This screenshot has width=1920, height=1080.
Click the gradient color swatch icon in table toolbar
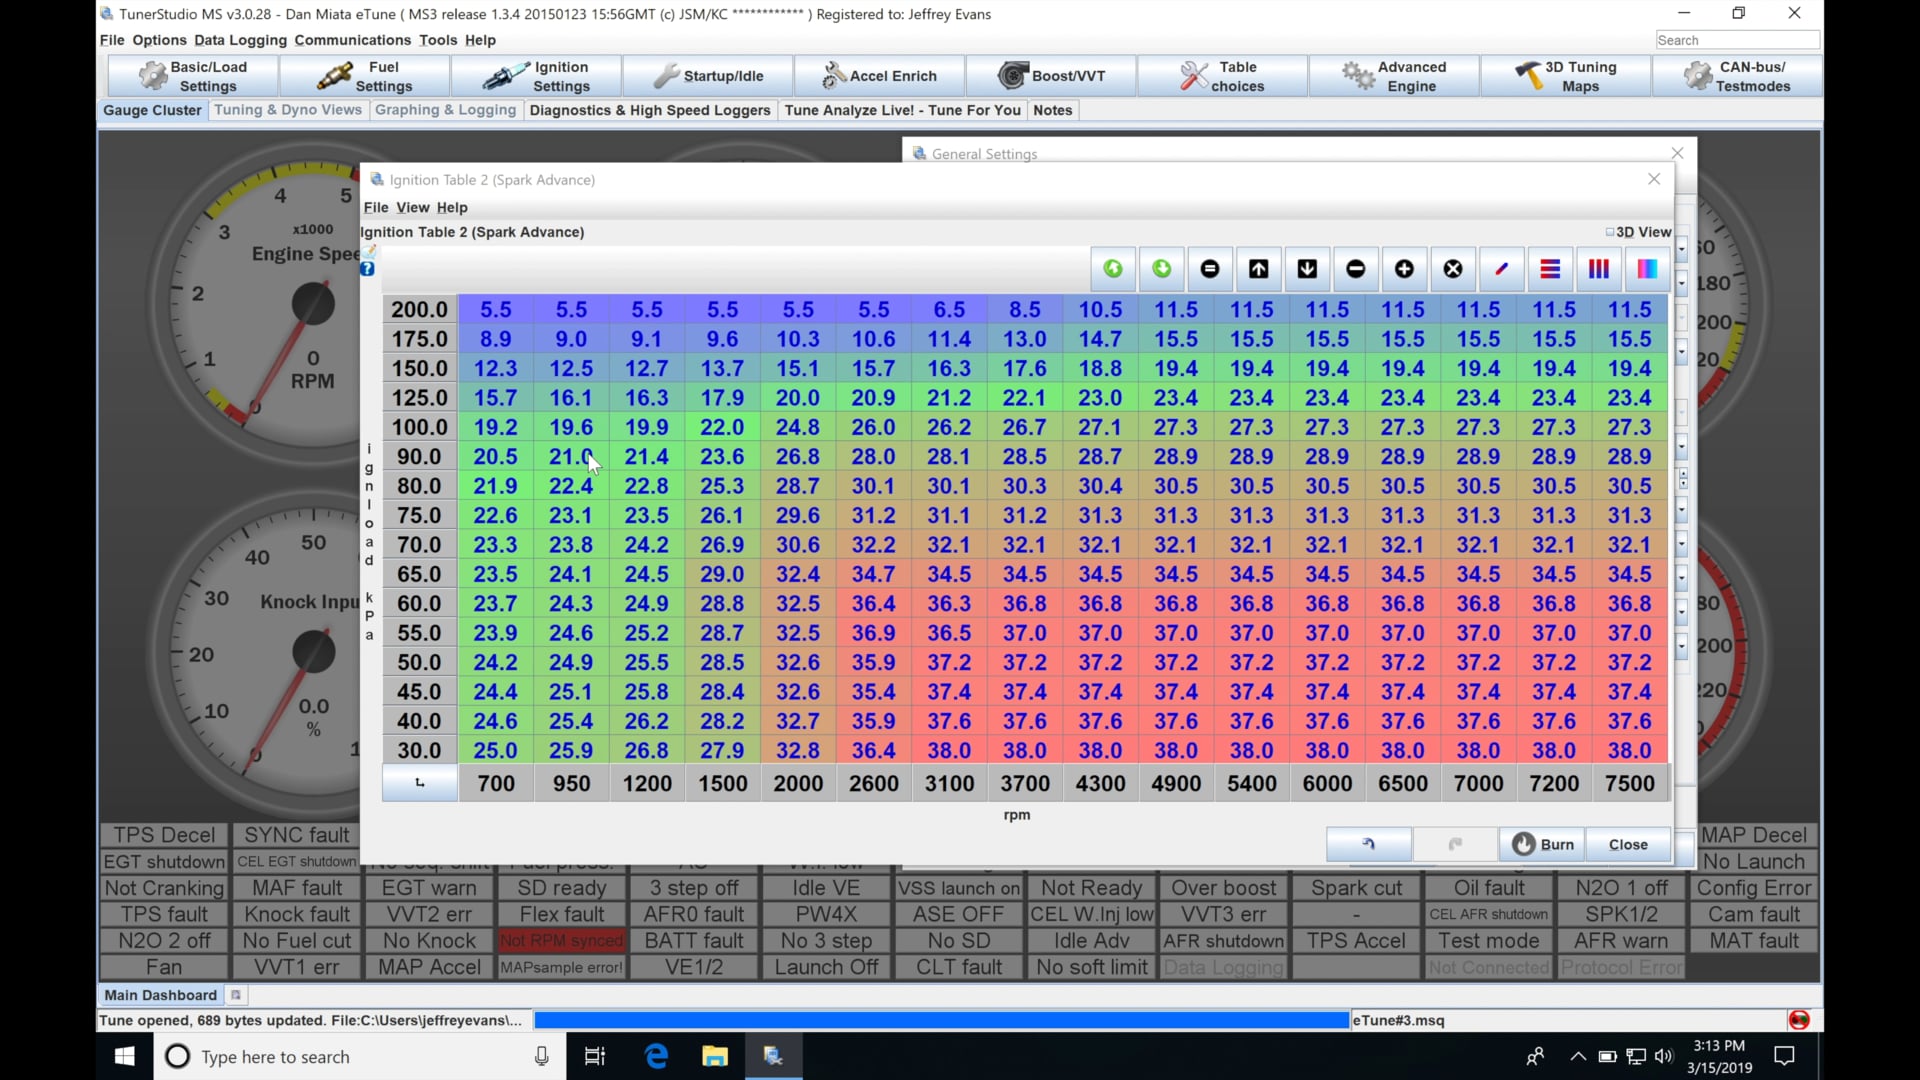tap(1646, 268)
